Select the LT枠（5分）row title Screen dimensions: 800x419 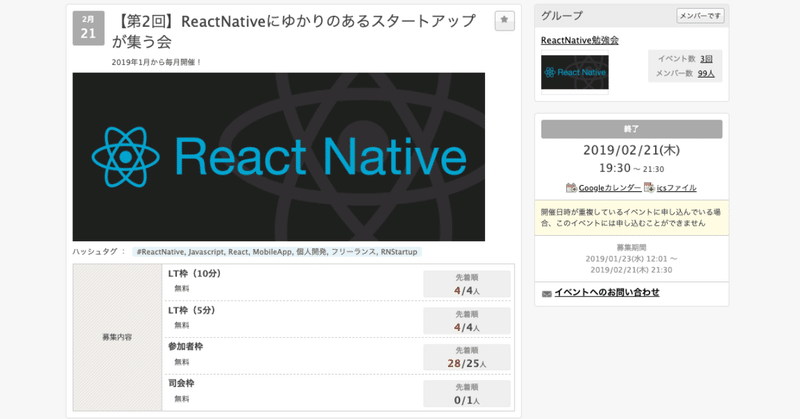tap(192, 310)
